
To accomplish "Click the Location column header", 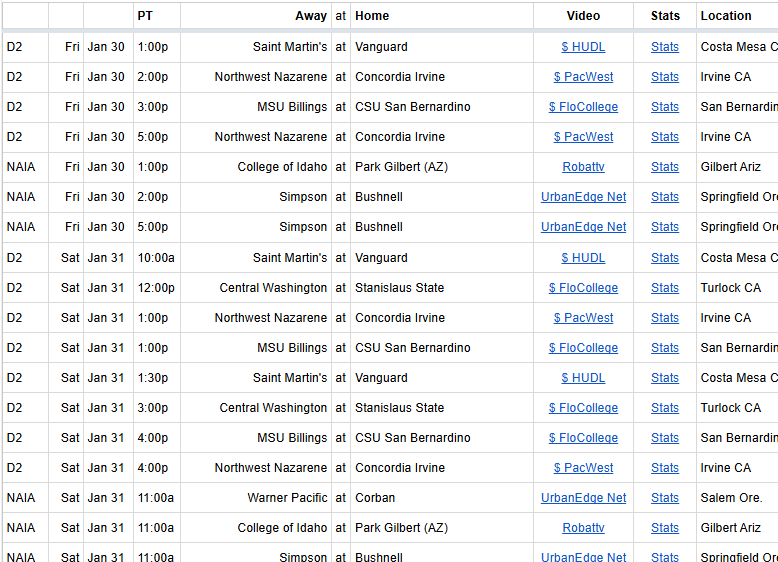I will 737,16.
